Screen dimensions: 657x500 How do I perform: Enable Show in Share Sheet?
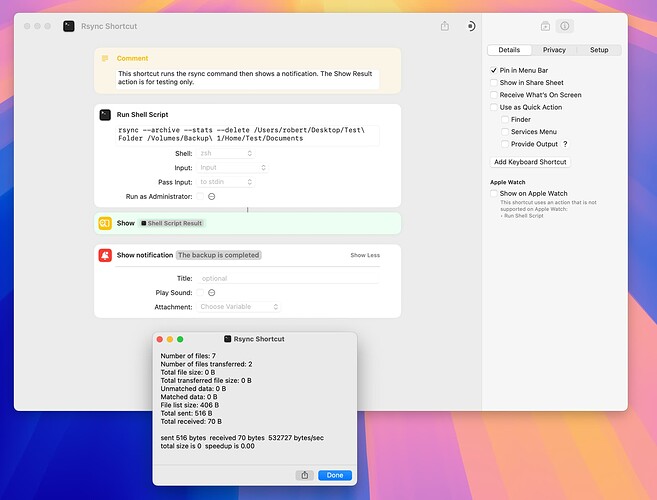pyautogui.click(x=494, y=83)
